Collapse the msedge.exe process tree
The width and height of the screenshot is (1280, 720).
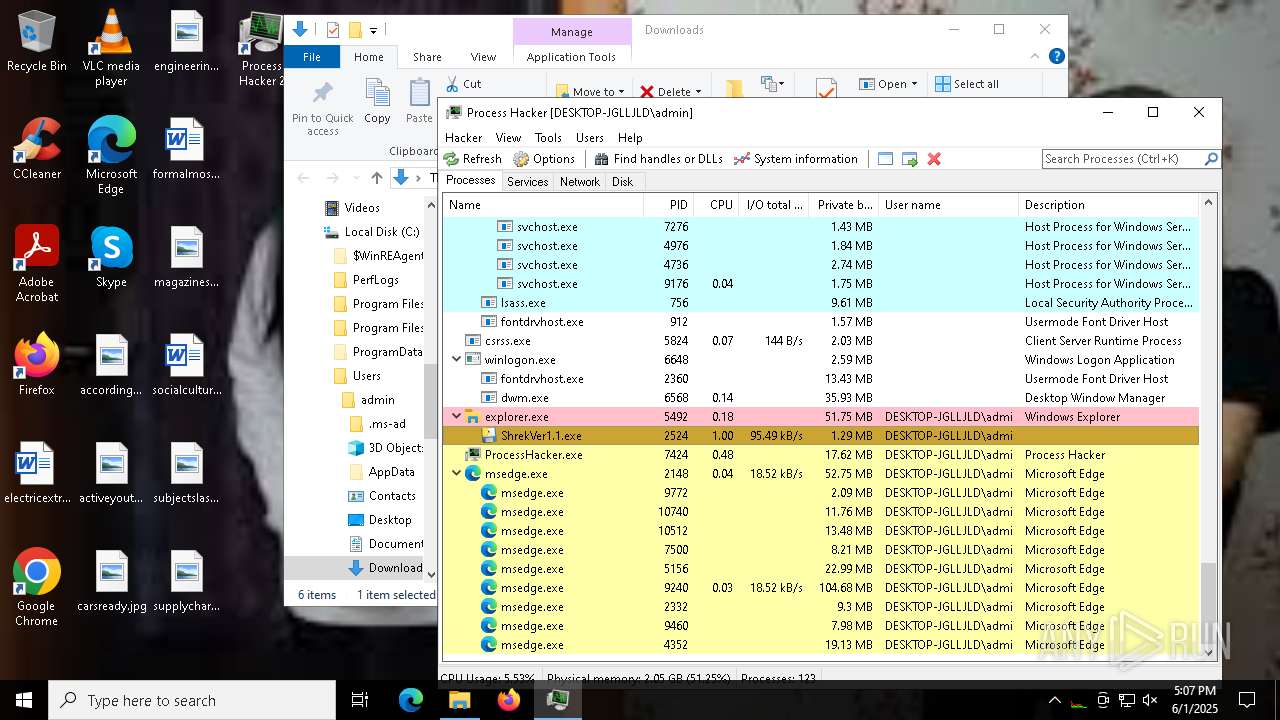click(x=458, y=474)
